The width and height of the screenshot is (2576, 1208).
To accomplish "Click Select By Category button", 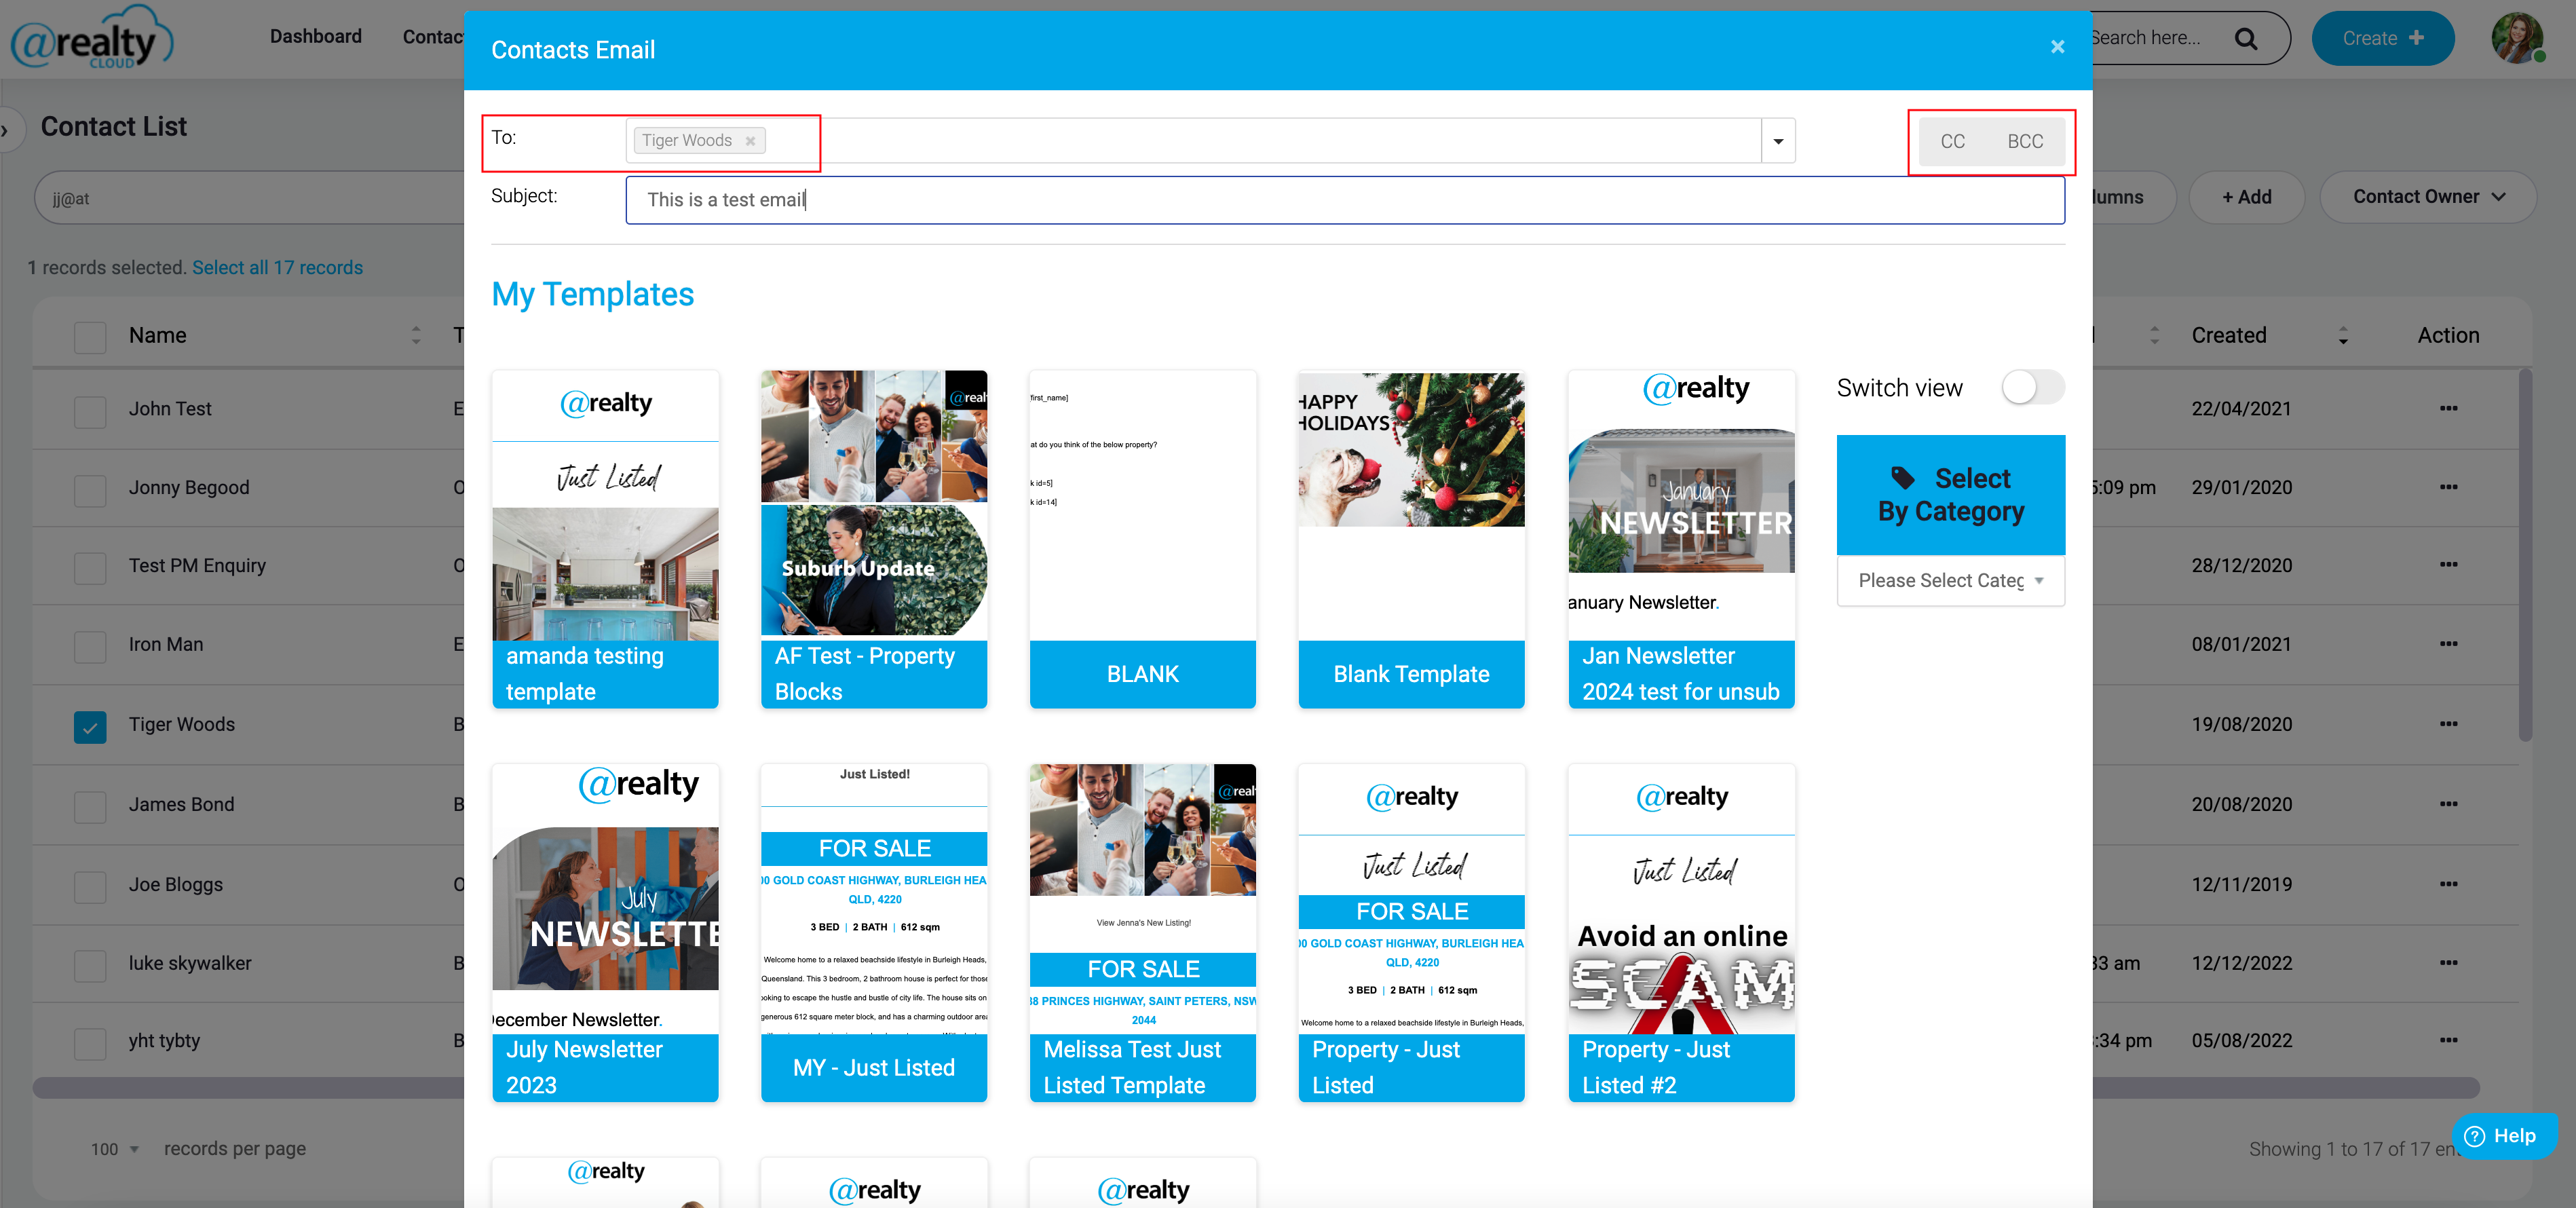I will pyautogui.click(x=1950, y=495).
